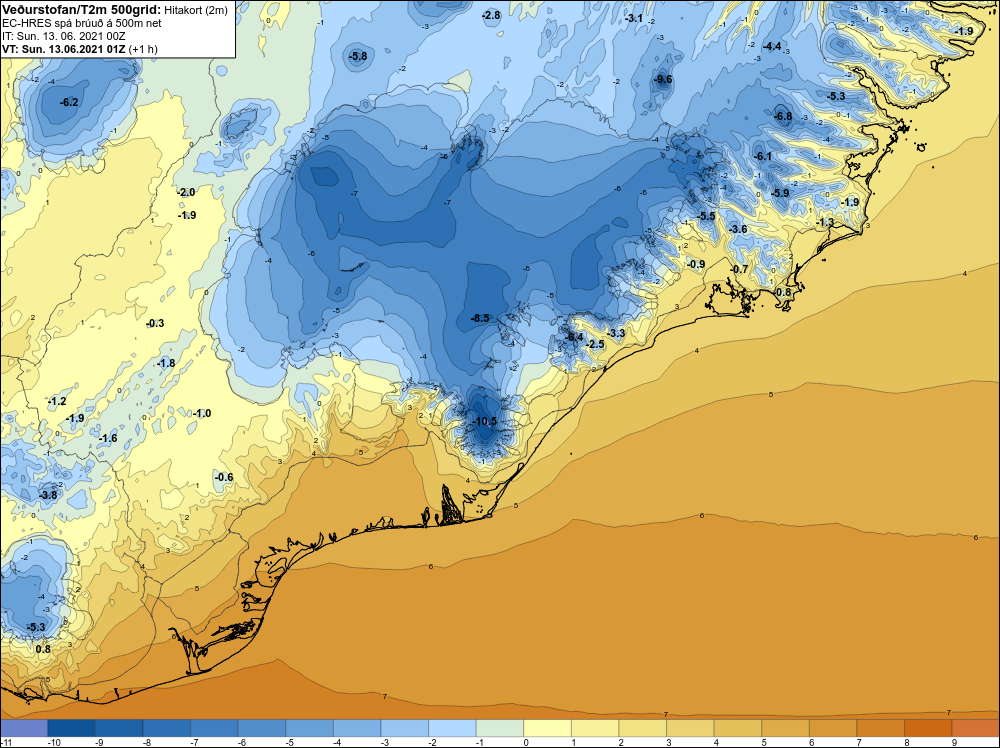
Task: Click the -10.5 minimum temperature label
Action: (x=484, y=421)
